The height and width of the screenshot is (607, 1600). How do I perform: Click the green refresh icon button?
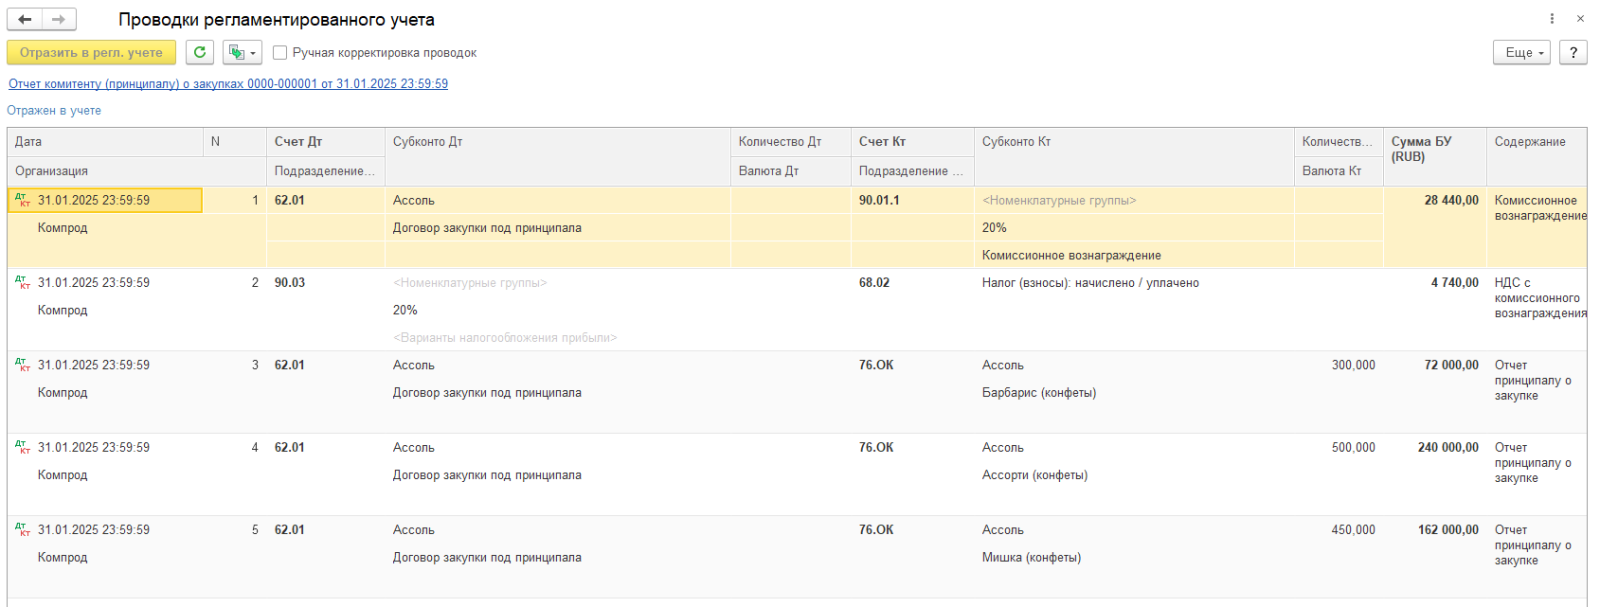[x=200, y=52]
